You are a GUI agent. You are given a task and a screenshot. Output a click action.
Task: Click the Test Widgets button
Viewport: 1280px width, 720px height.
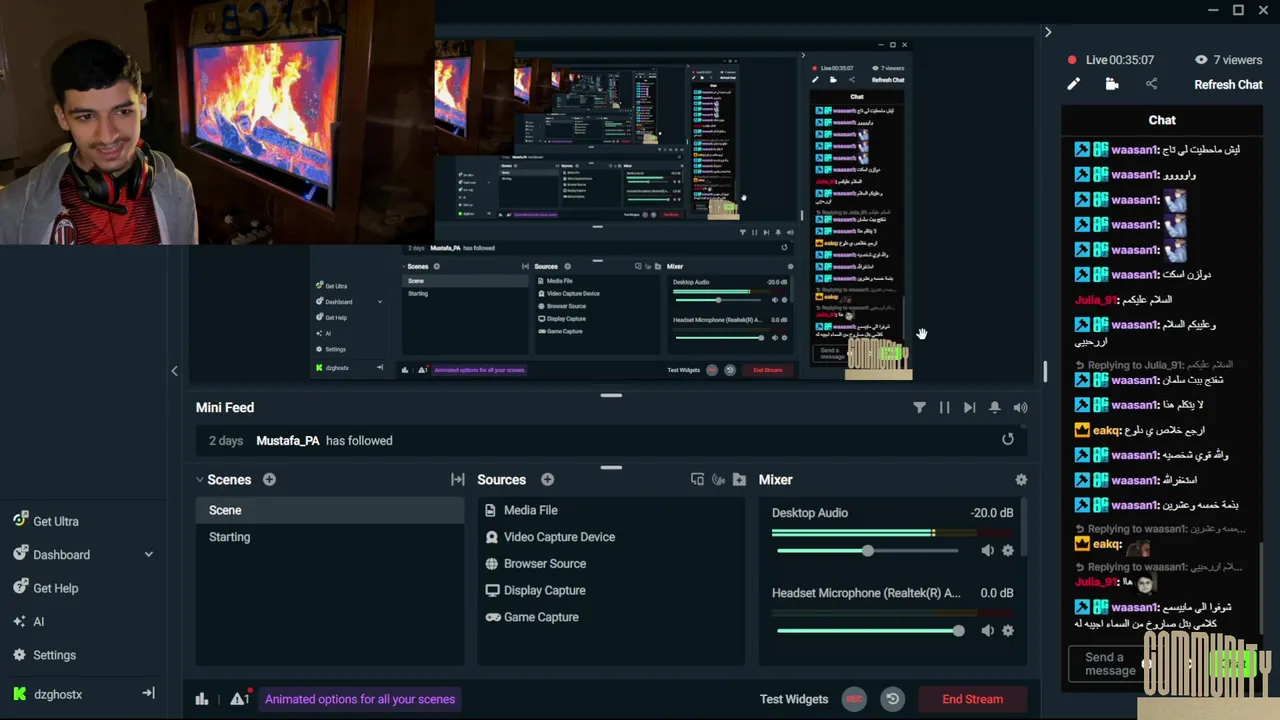tap(794, 699)
